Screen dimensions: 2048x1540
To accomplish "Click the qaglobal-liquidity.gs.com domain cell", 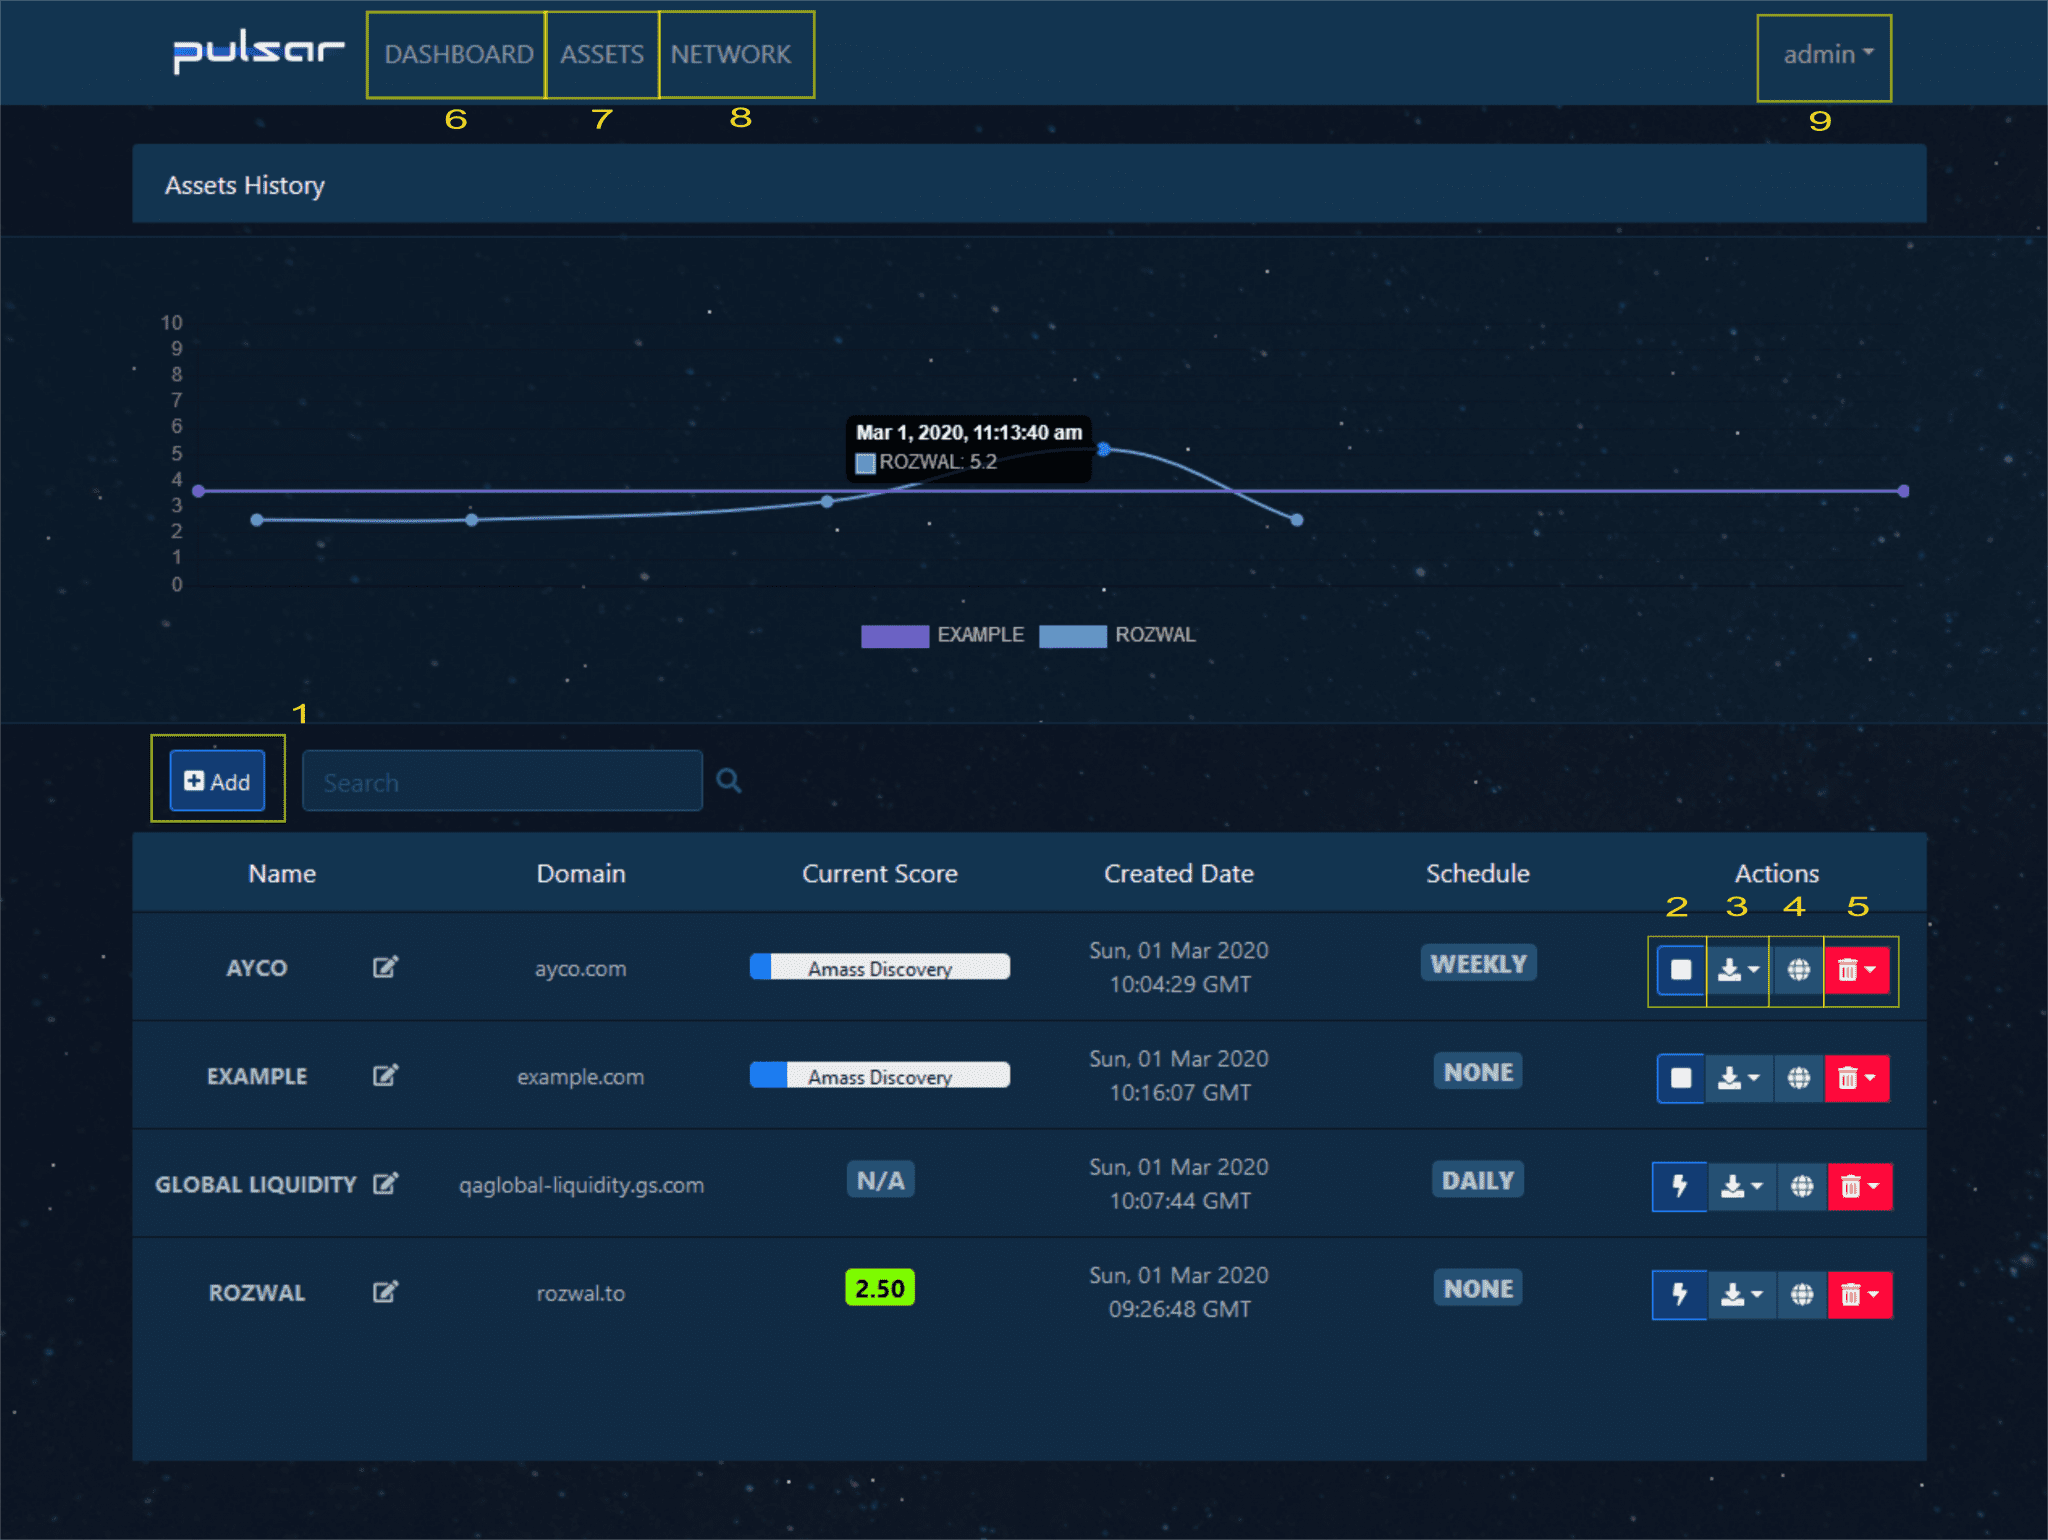I will (x=581, y=1185).
